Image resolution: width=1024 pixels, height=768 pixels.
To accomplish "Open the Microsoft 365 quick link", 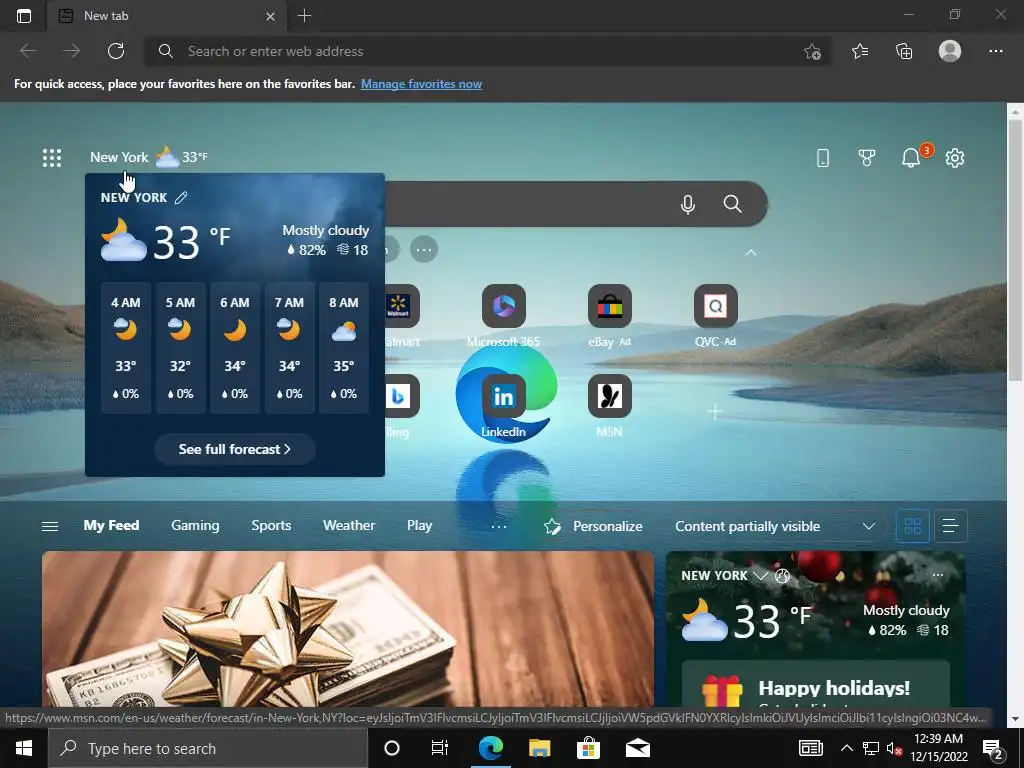I will coord(504,315).
